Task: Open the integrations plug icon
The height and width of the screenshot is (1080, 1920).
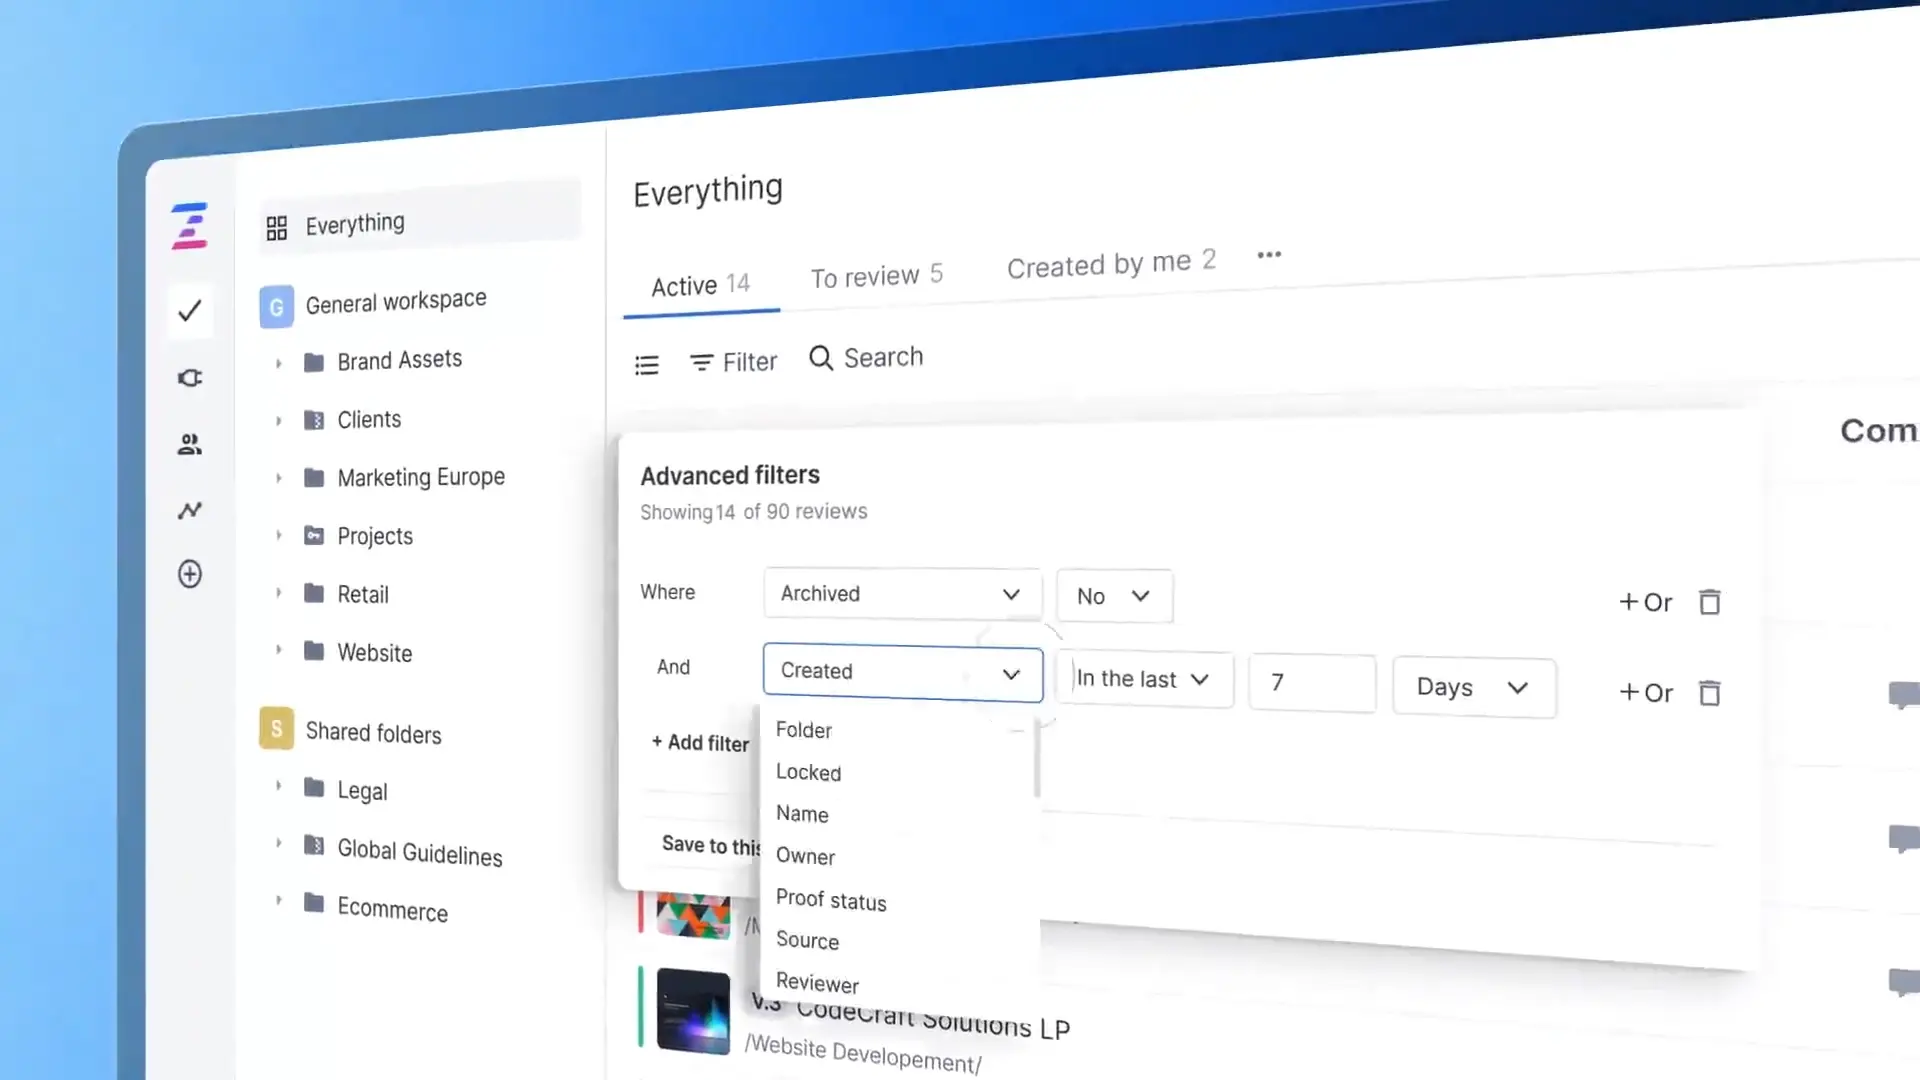Action: click(189, 377)
